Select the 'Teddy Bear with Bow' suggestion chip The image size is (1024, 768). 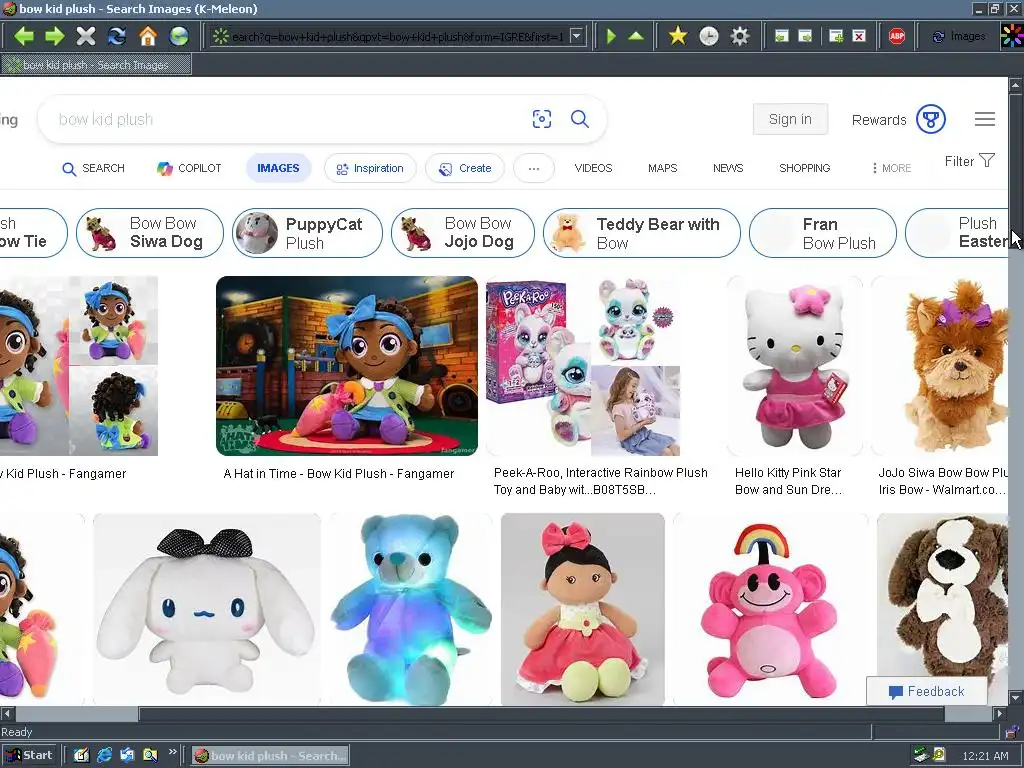tap(642, 233)
